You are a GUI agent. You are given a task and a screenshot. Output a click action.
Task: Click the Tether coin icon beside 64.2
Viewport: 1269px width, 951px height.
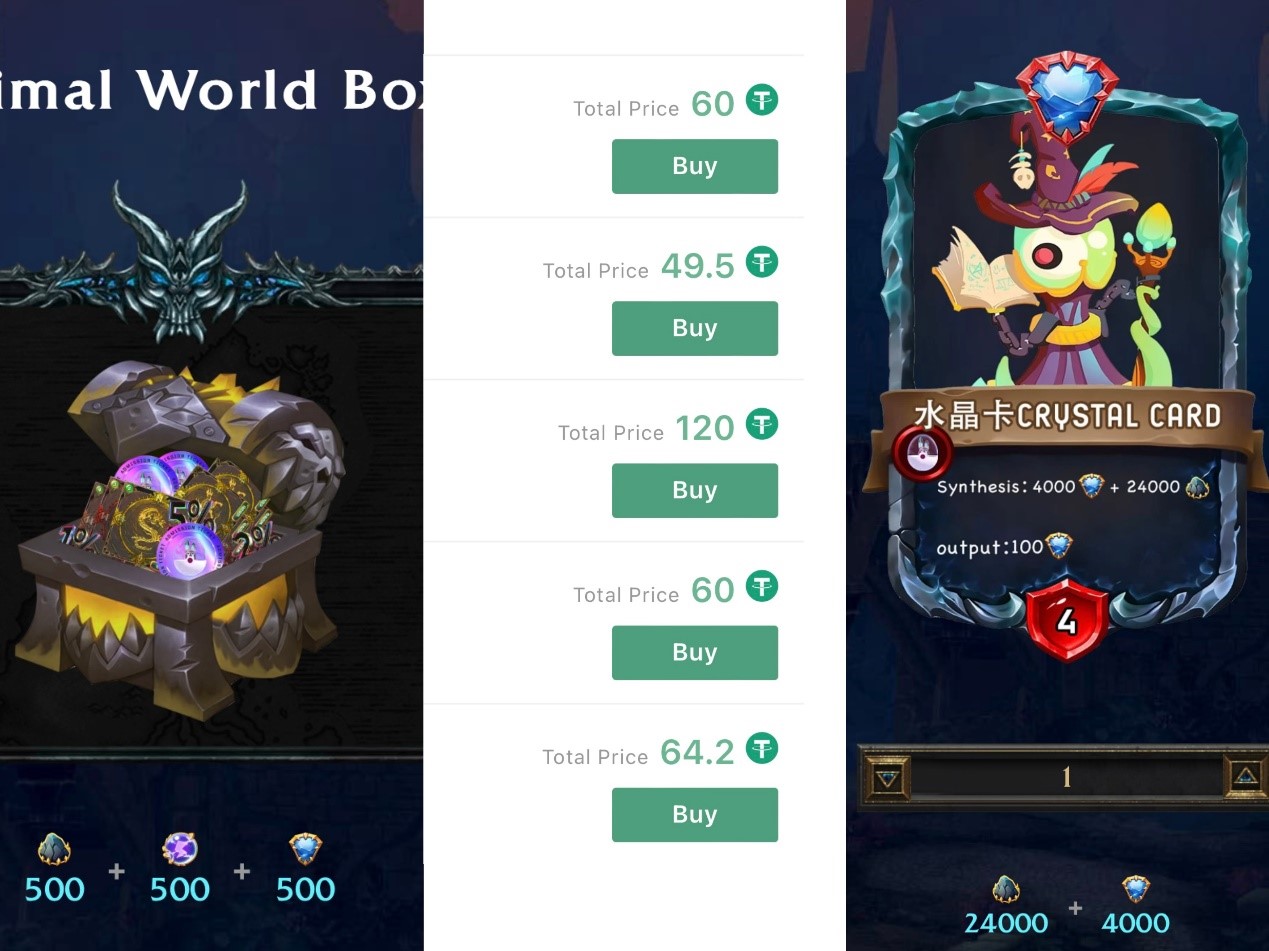click(x=762, y=749)
